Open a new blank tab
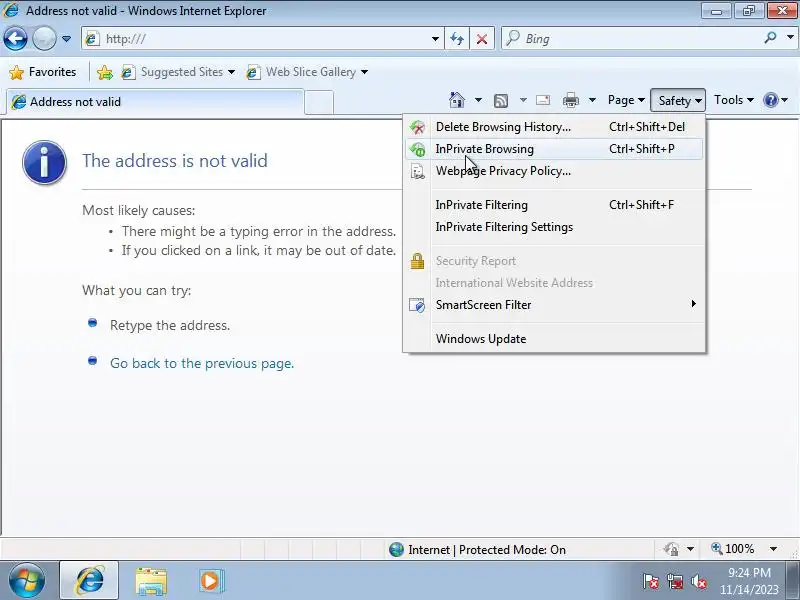Image resolution: width=800 pixels, height=600 pixels. pyautogui.click(x=319, y=102)
